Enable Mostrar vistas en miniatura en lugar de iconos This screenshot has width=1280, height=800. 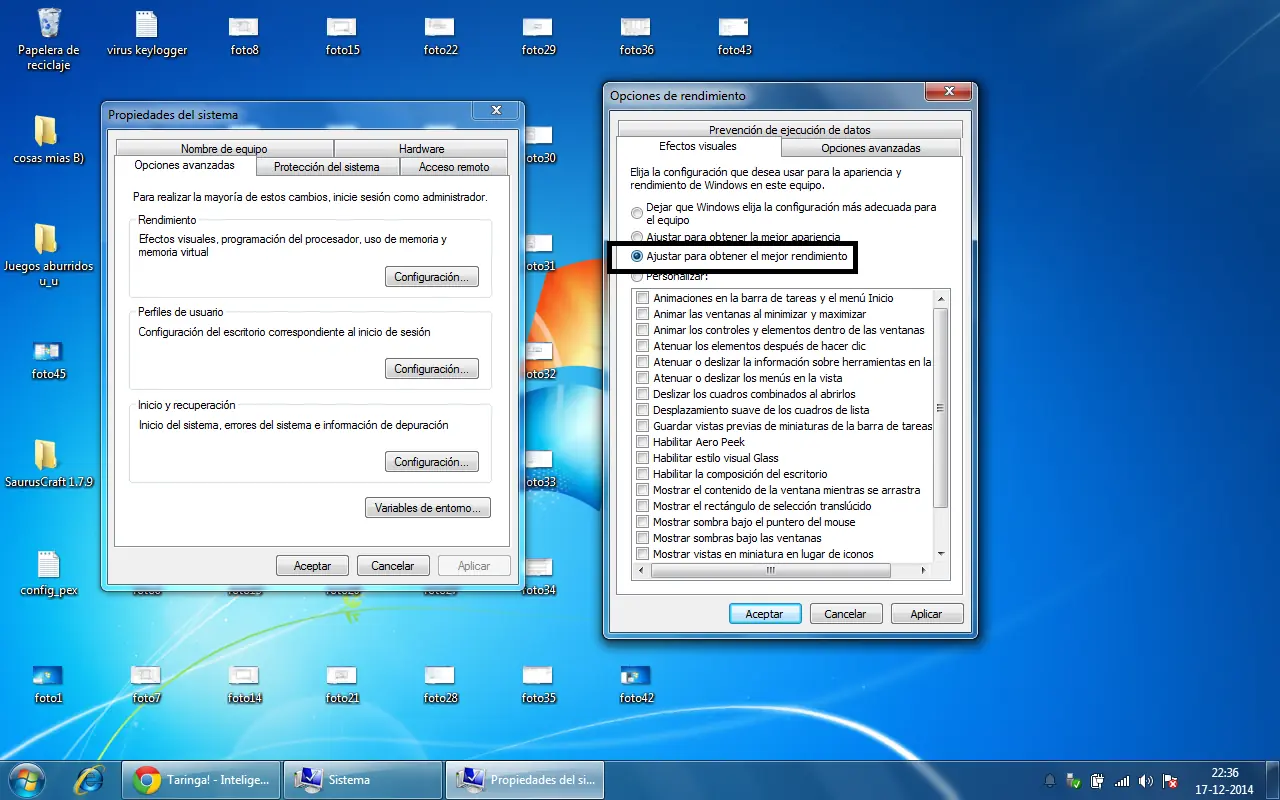(x=643, y=554)
